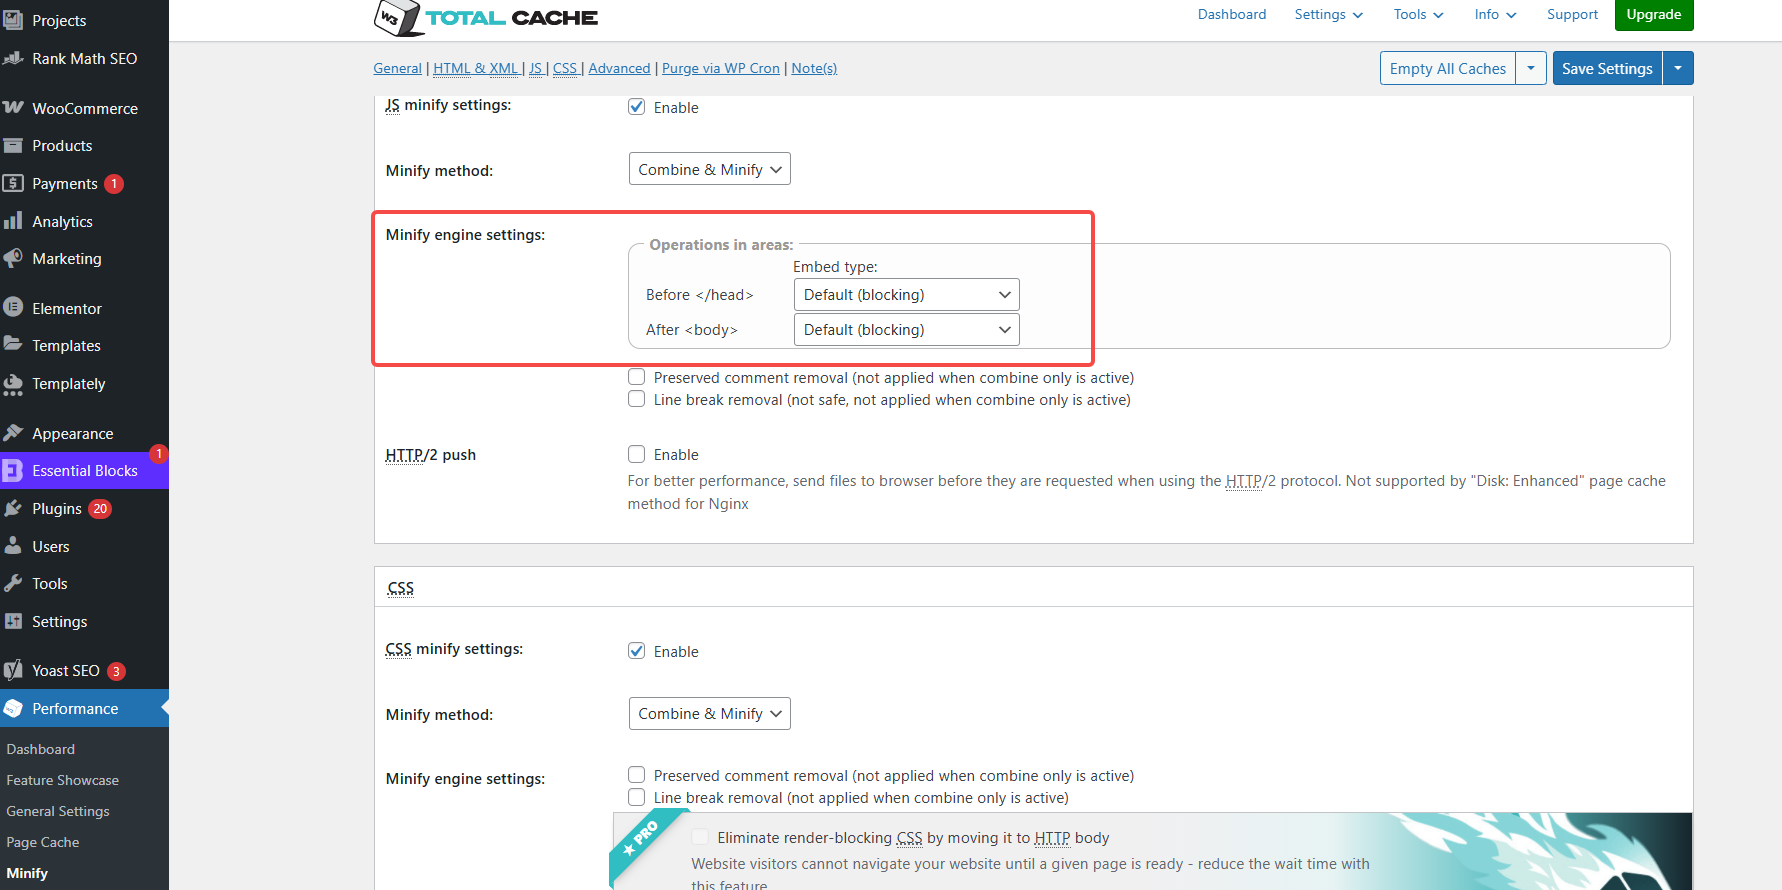Open the top Tools dropdown menu
The image size is (1782, 890).
coord(1418,14)
